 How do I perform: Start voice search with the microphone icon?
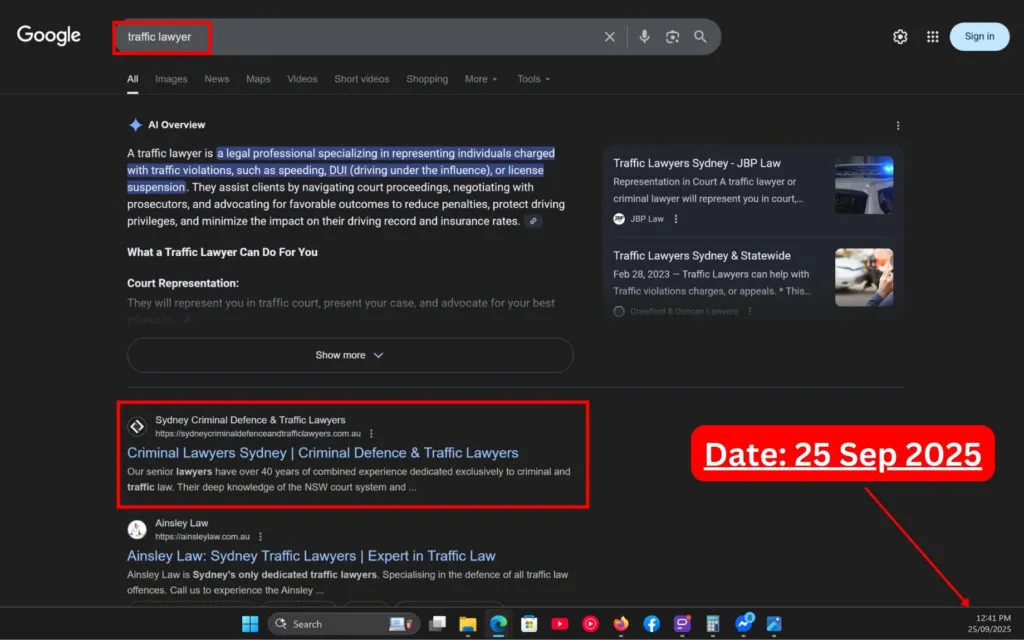point(644,37)
